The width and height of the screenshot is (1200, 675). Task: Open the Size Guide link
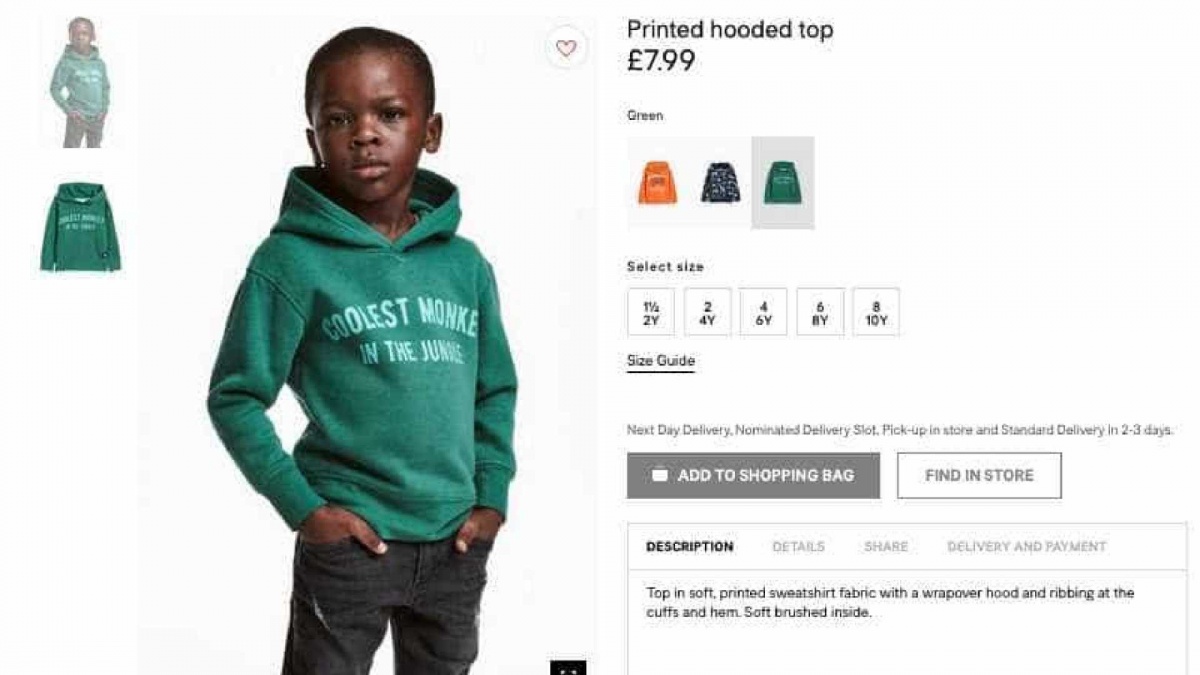pos(661,361)
